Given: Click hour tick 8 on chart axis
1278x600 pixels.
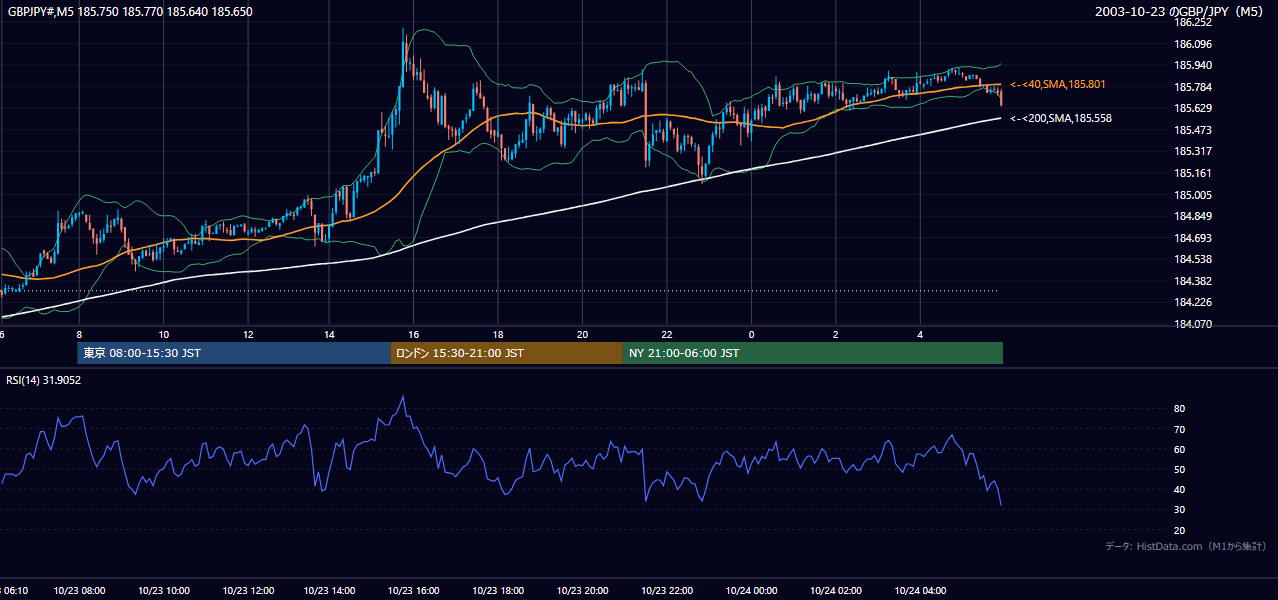Looking at the screenshot, I should [x=79, y=334].
